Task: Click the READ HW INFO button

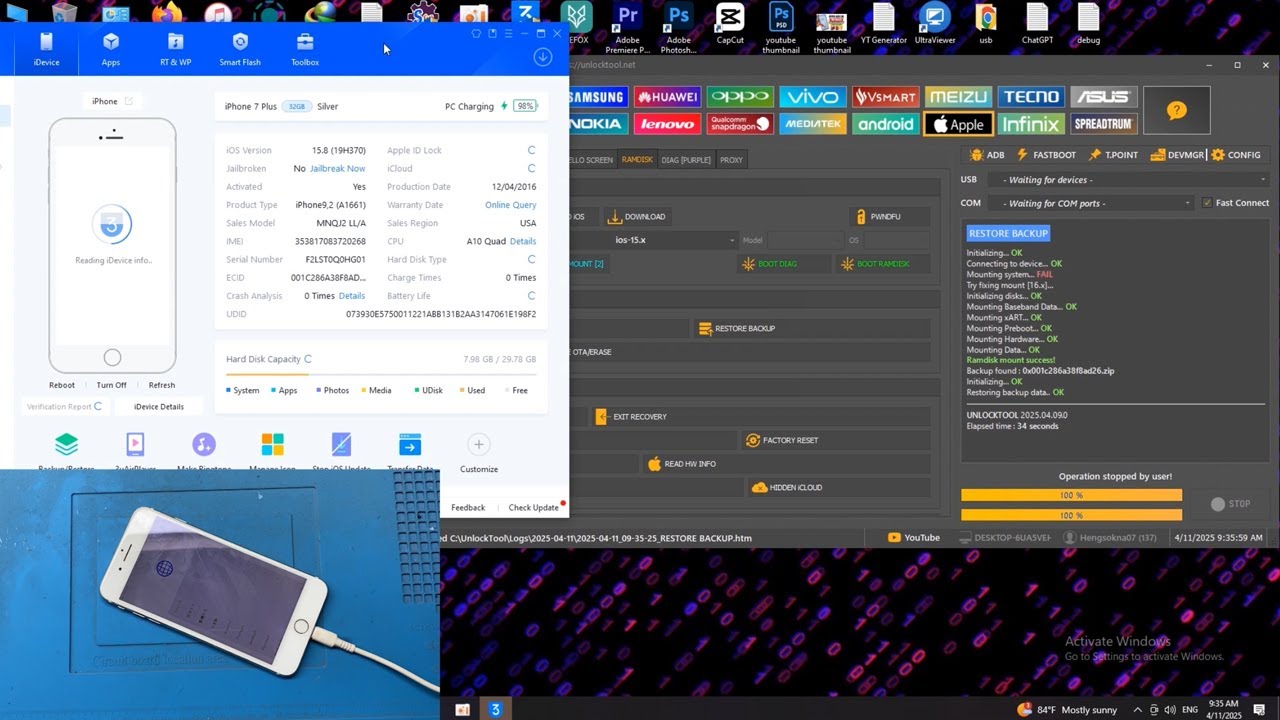Action: click(787, 464)
